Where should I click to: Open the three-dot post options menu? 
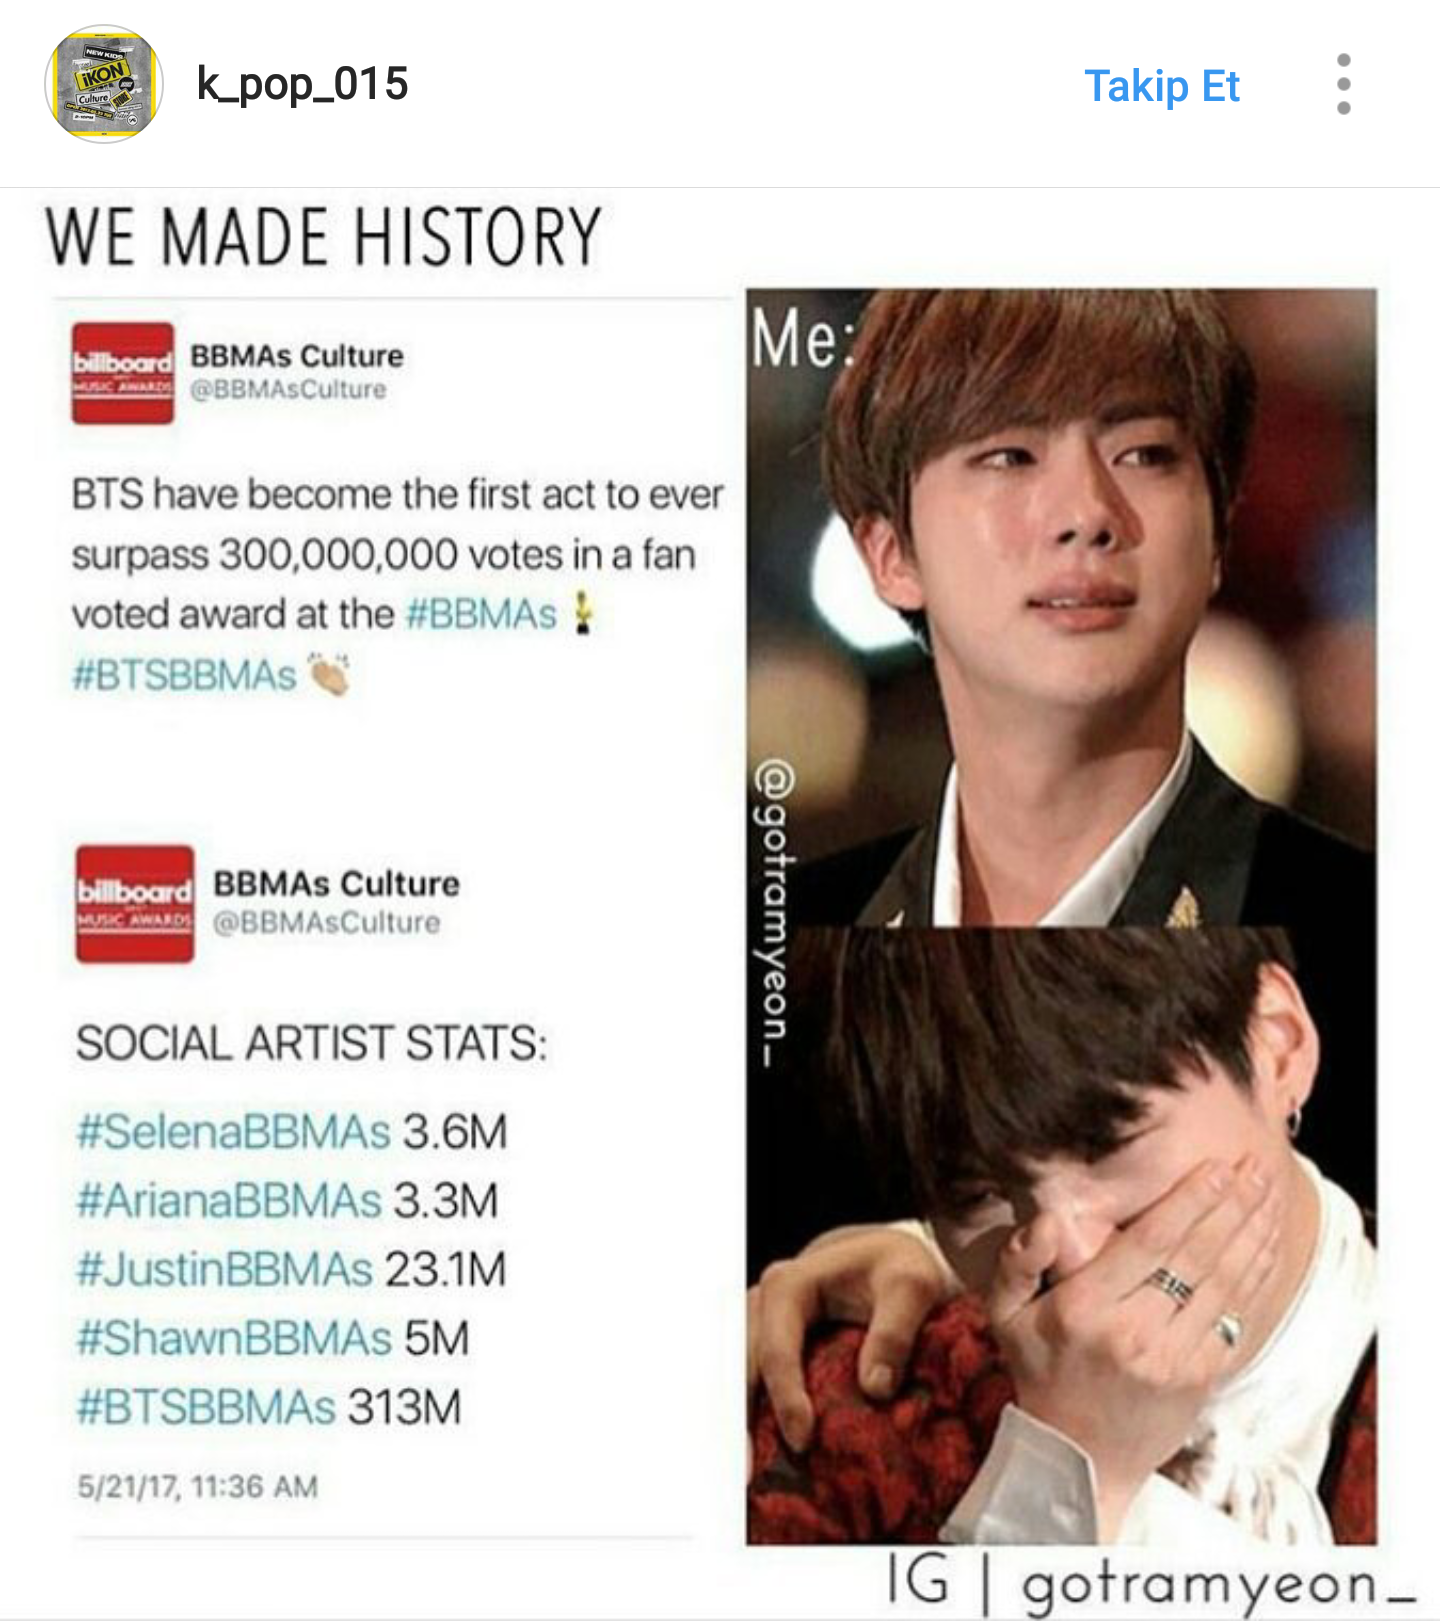click(1344, 84)
